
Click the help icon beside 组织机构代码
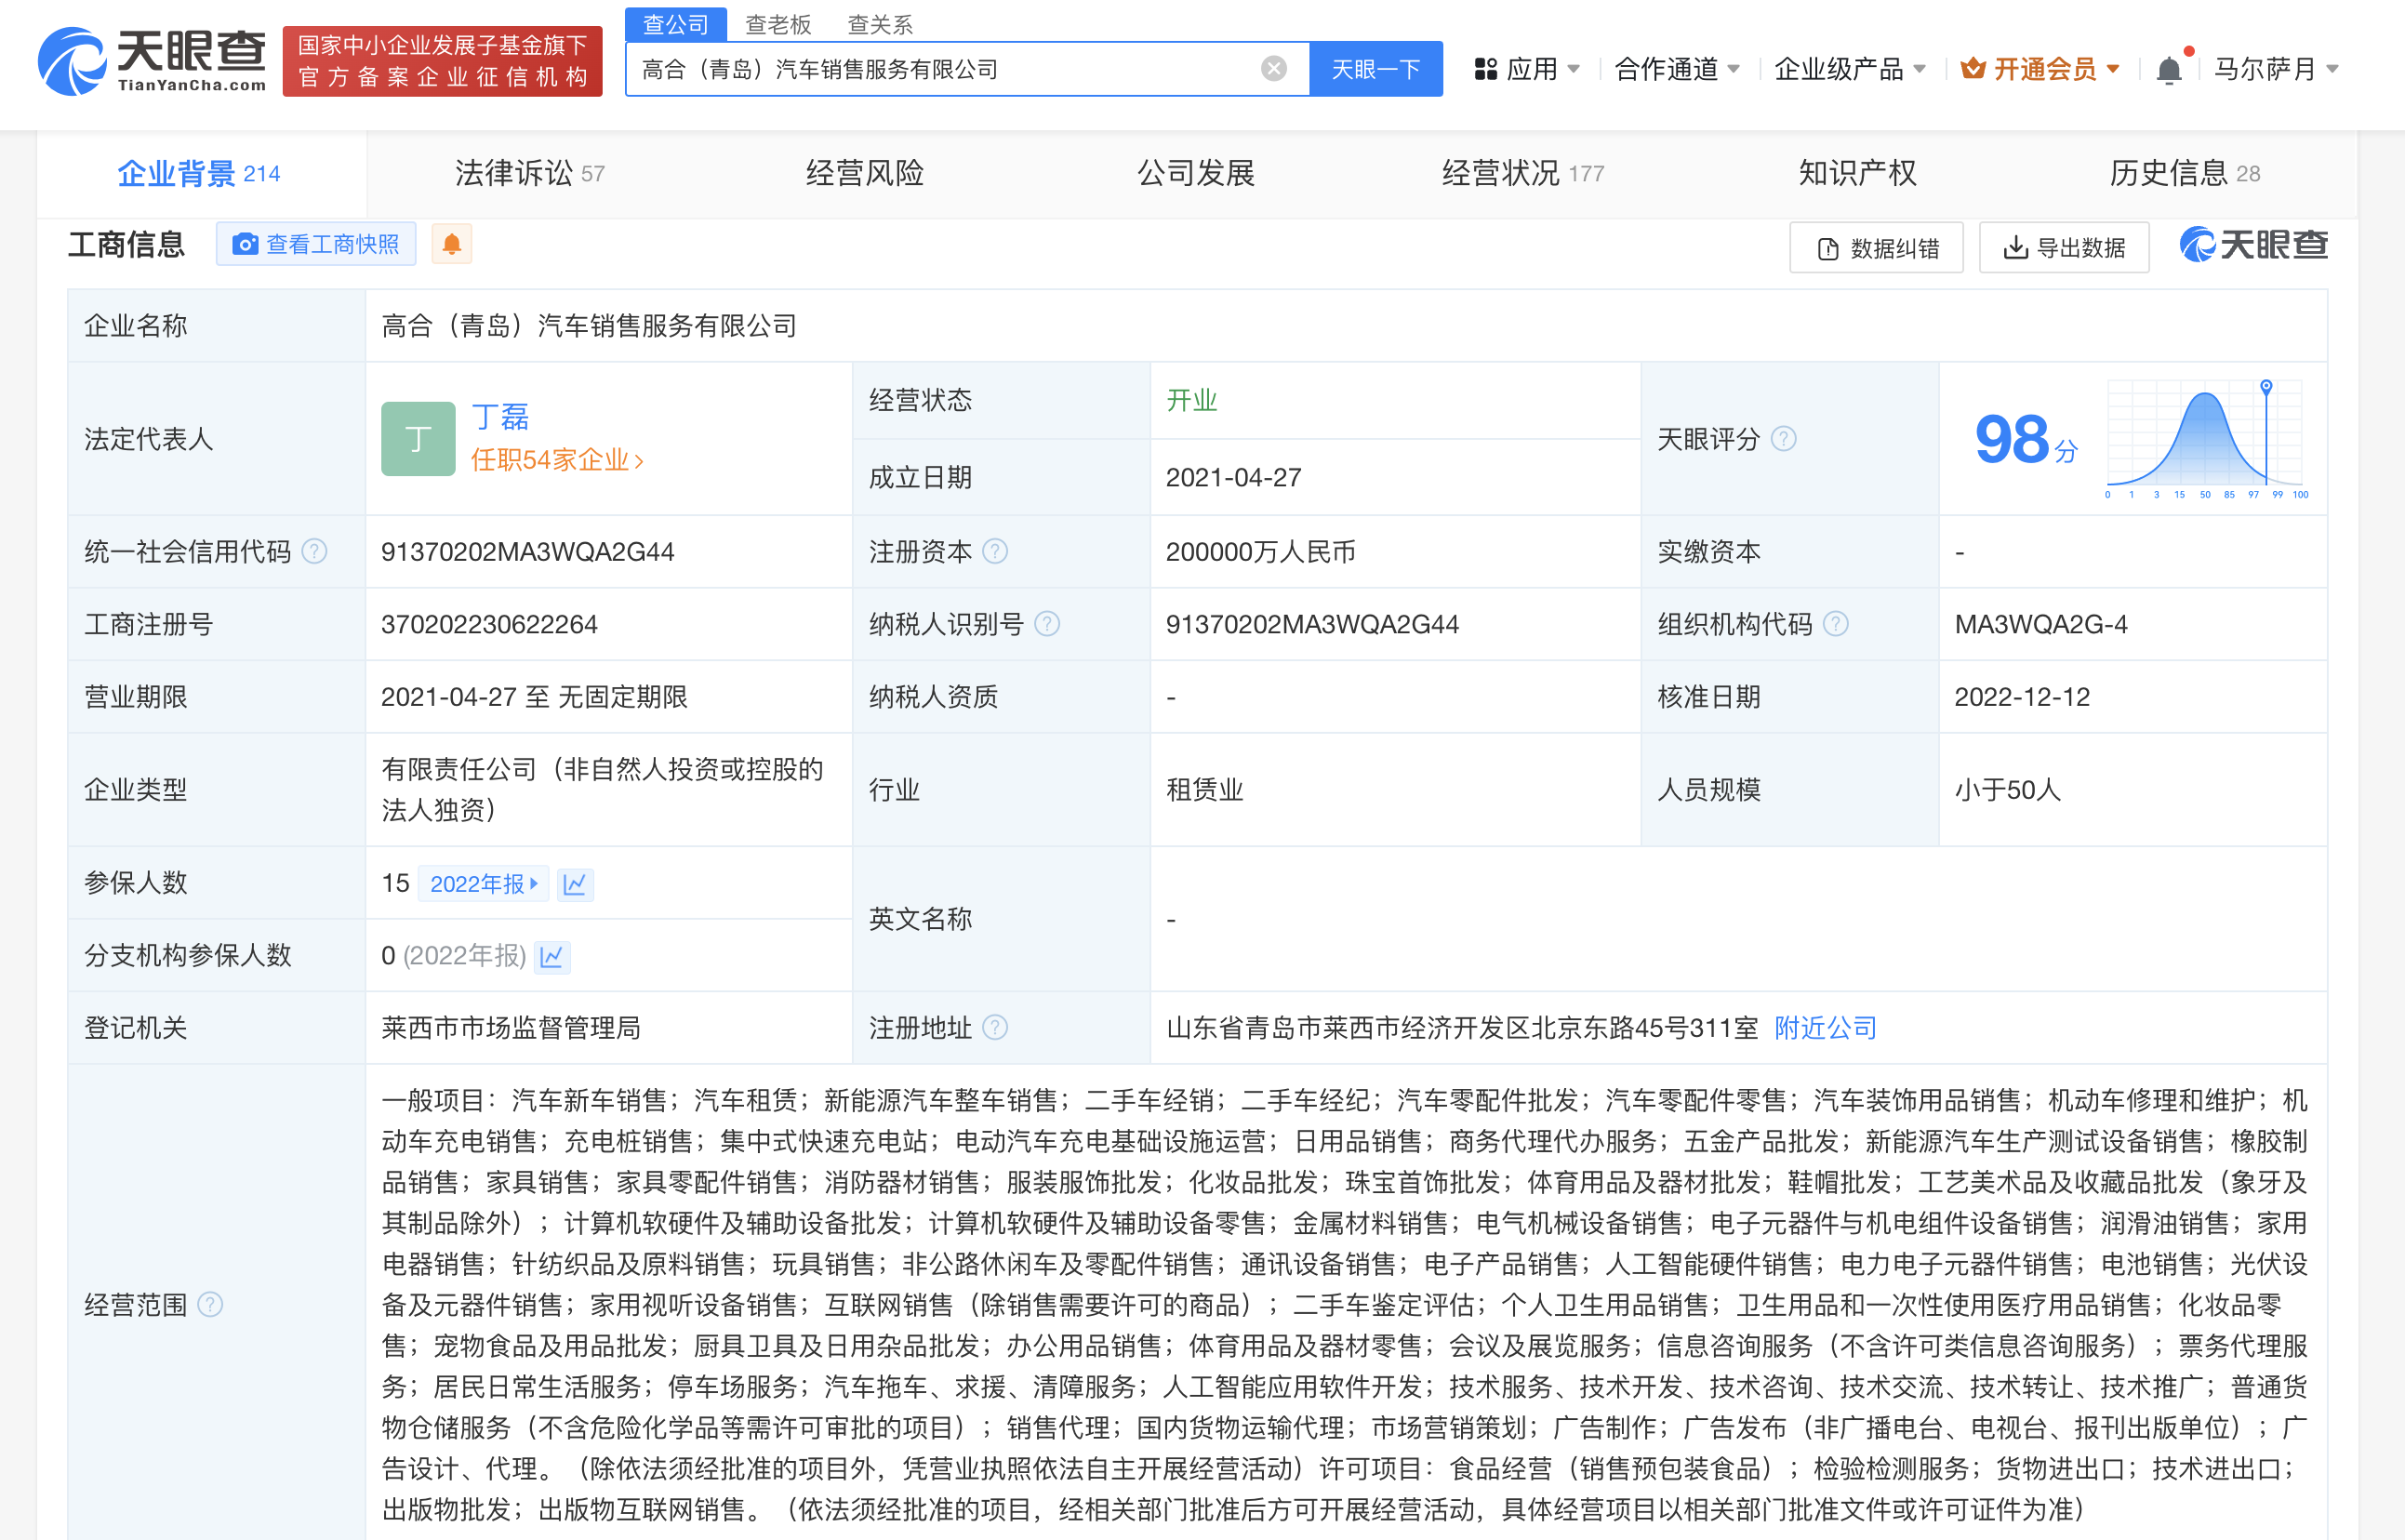click(x=1836, y=624)
